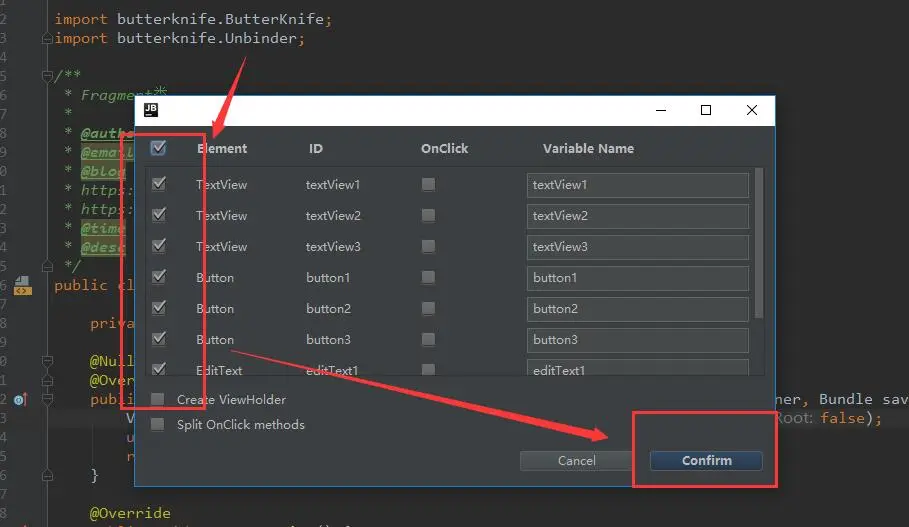Viewport: 909px width, 527px height.
Task: Click the textView1 ID cell
Action: click(x=333, y=185)
